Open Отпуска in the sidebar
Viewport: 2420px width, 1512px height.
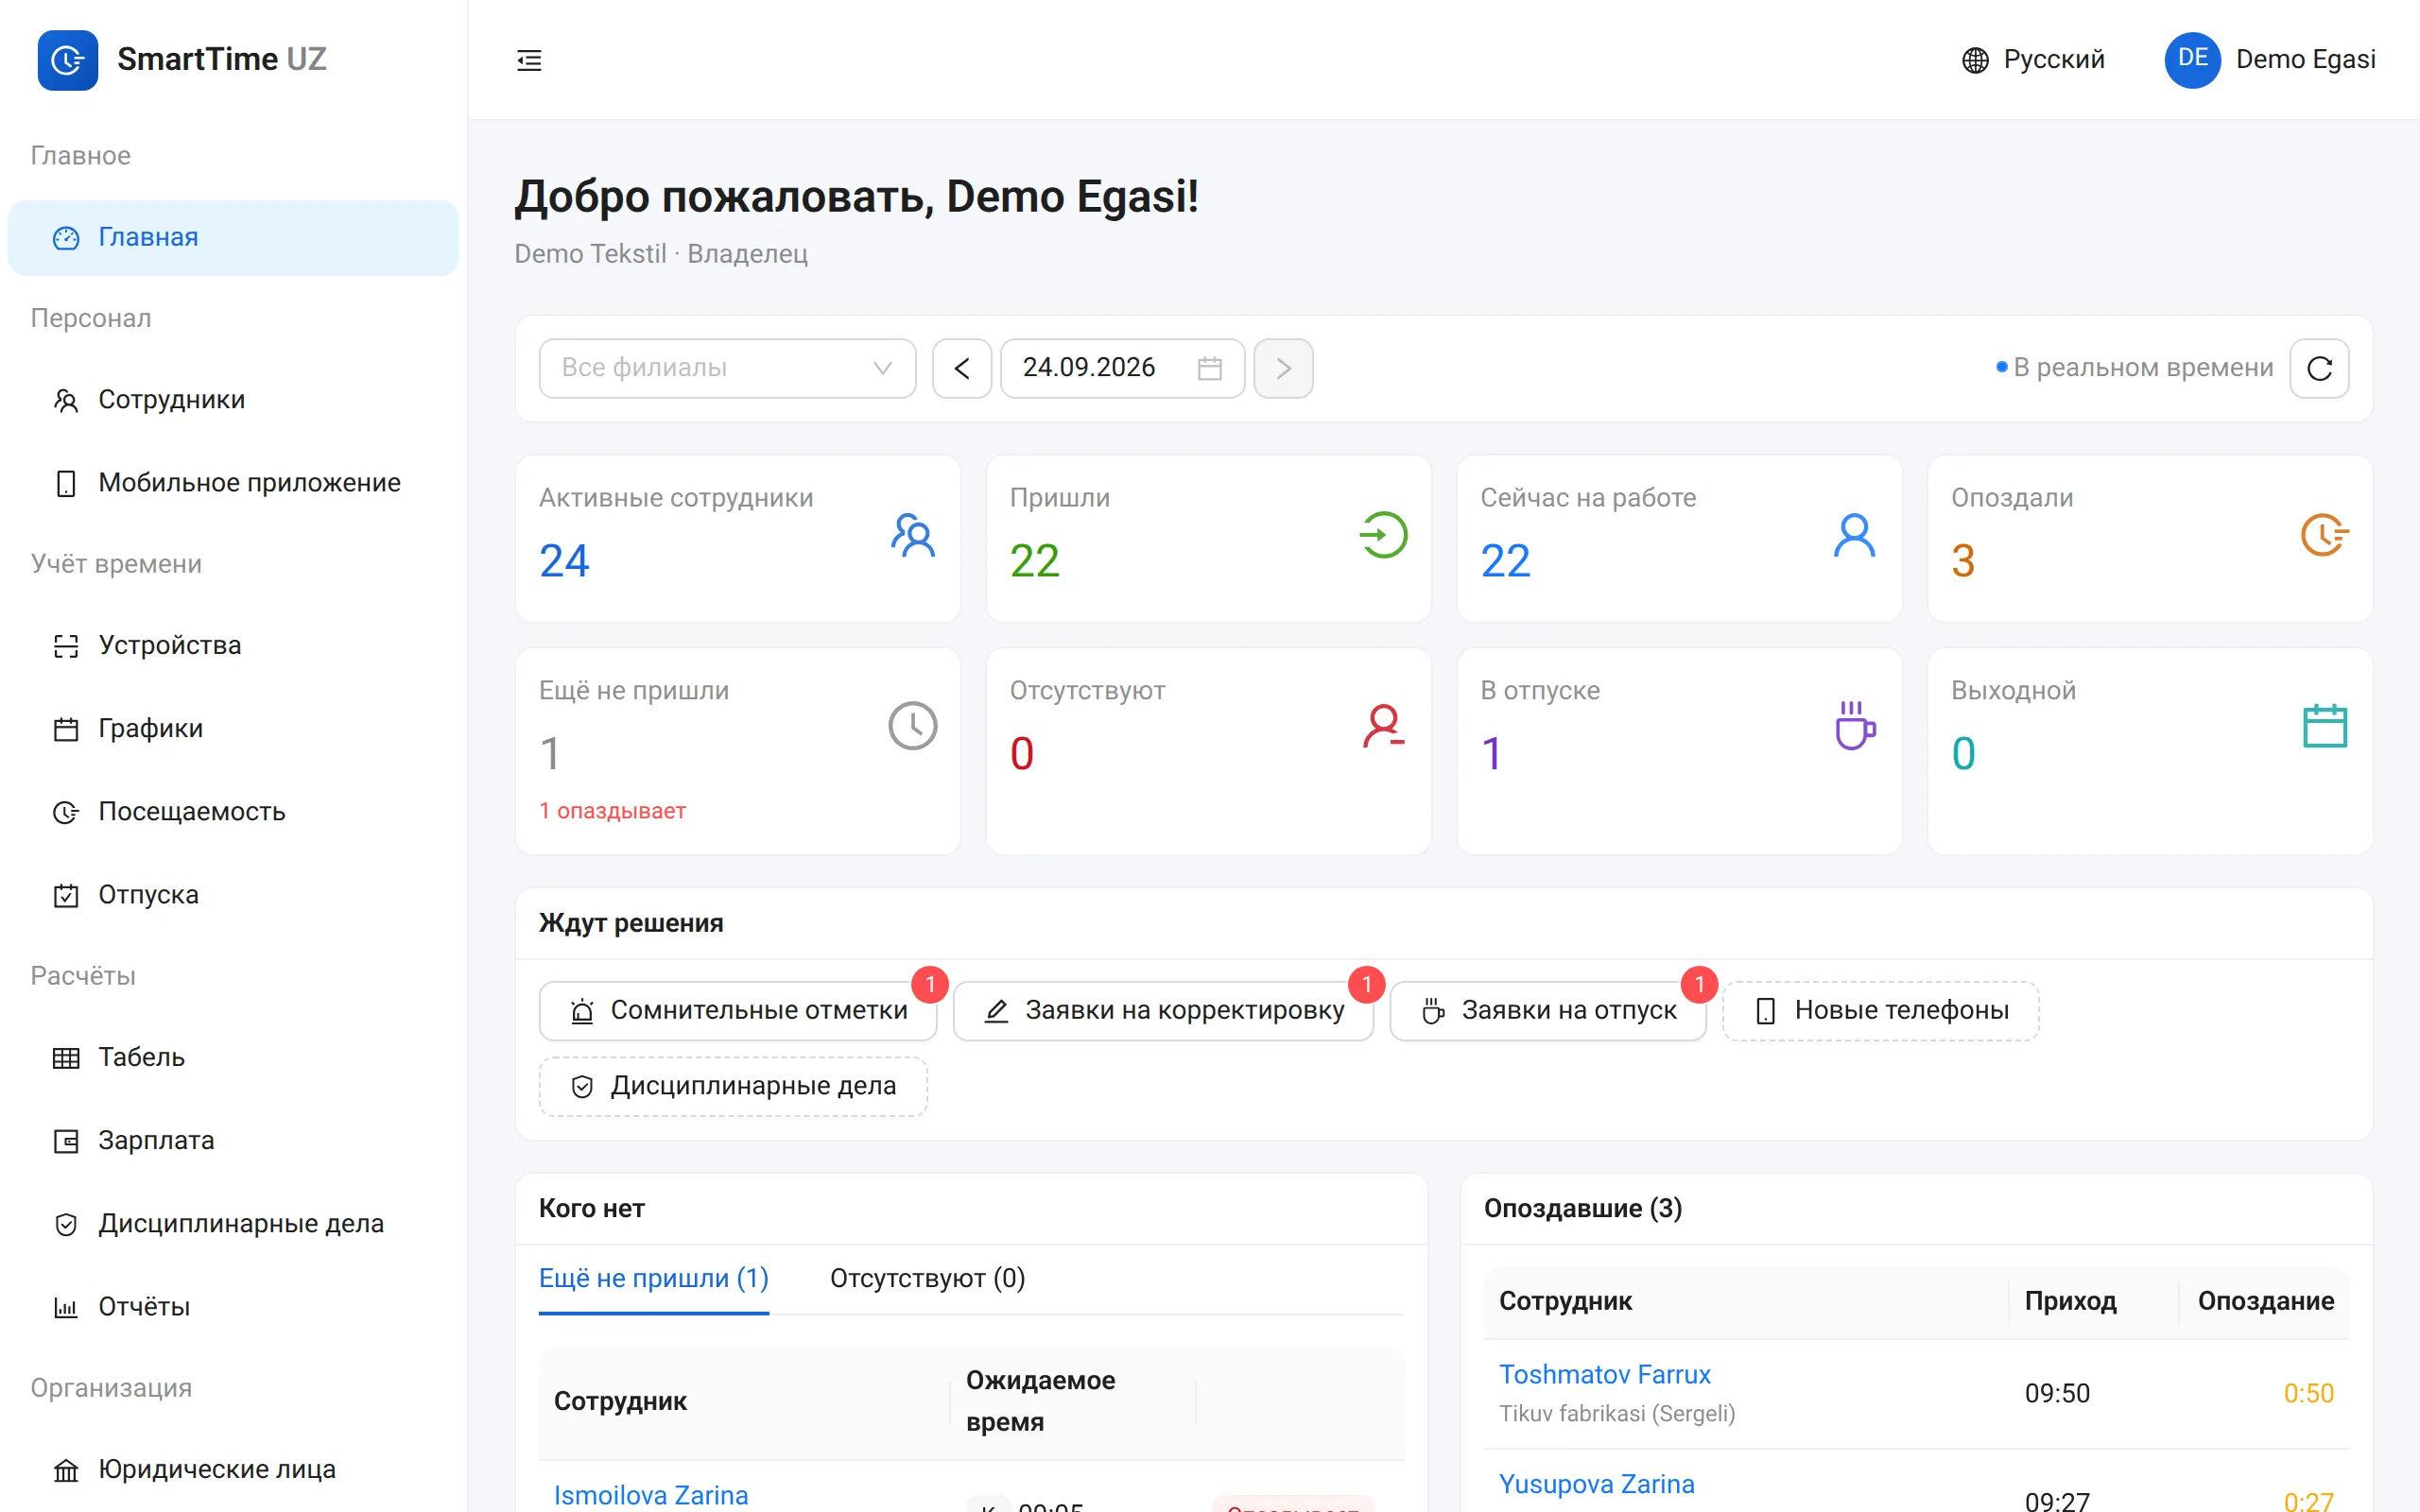point(233,895)
